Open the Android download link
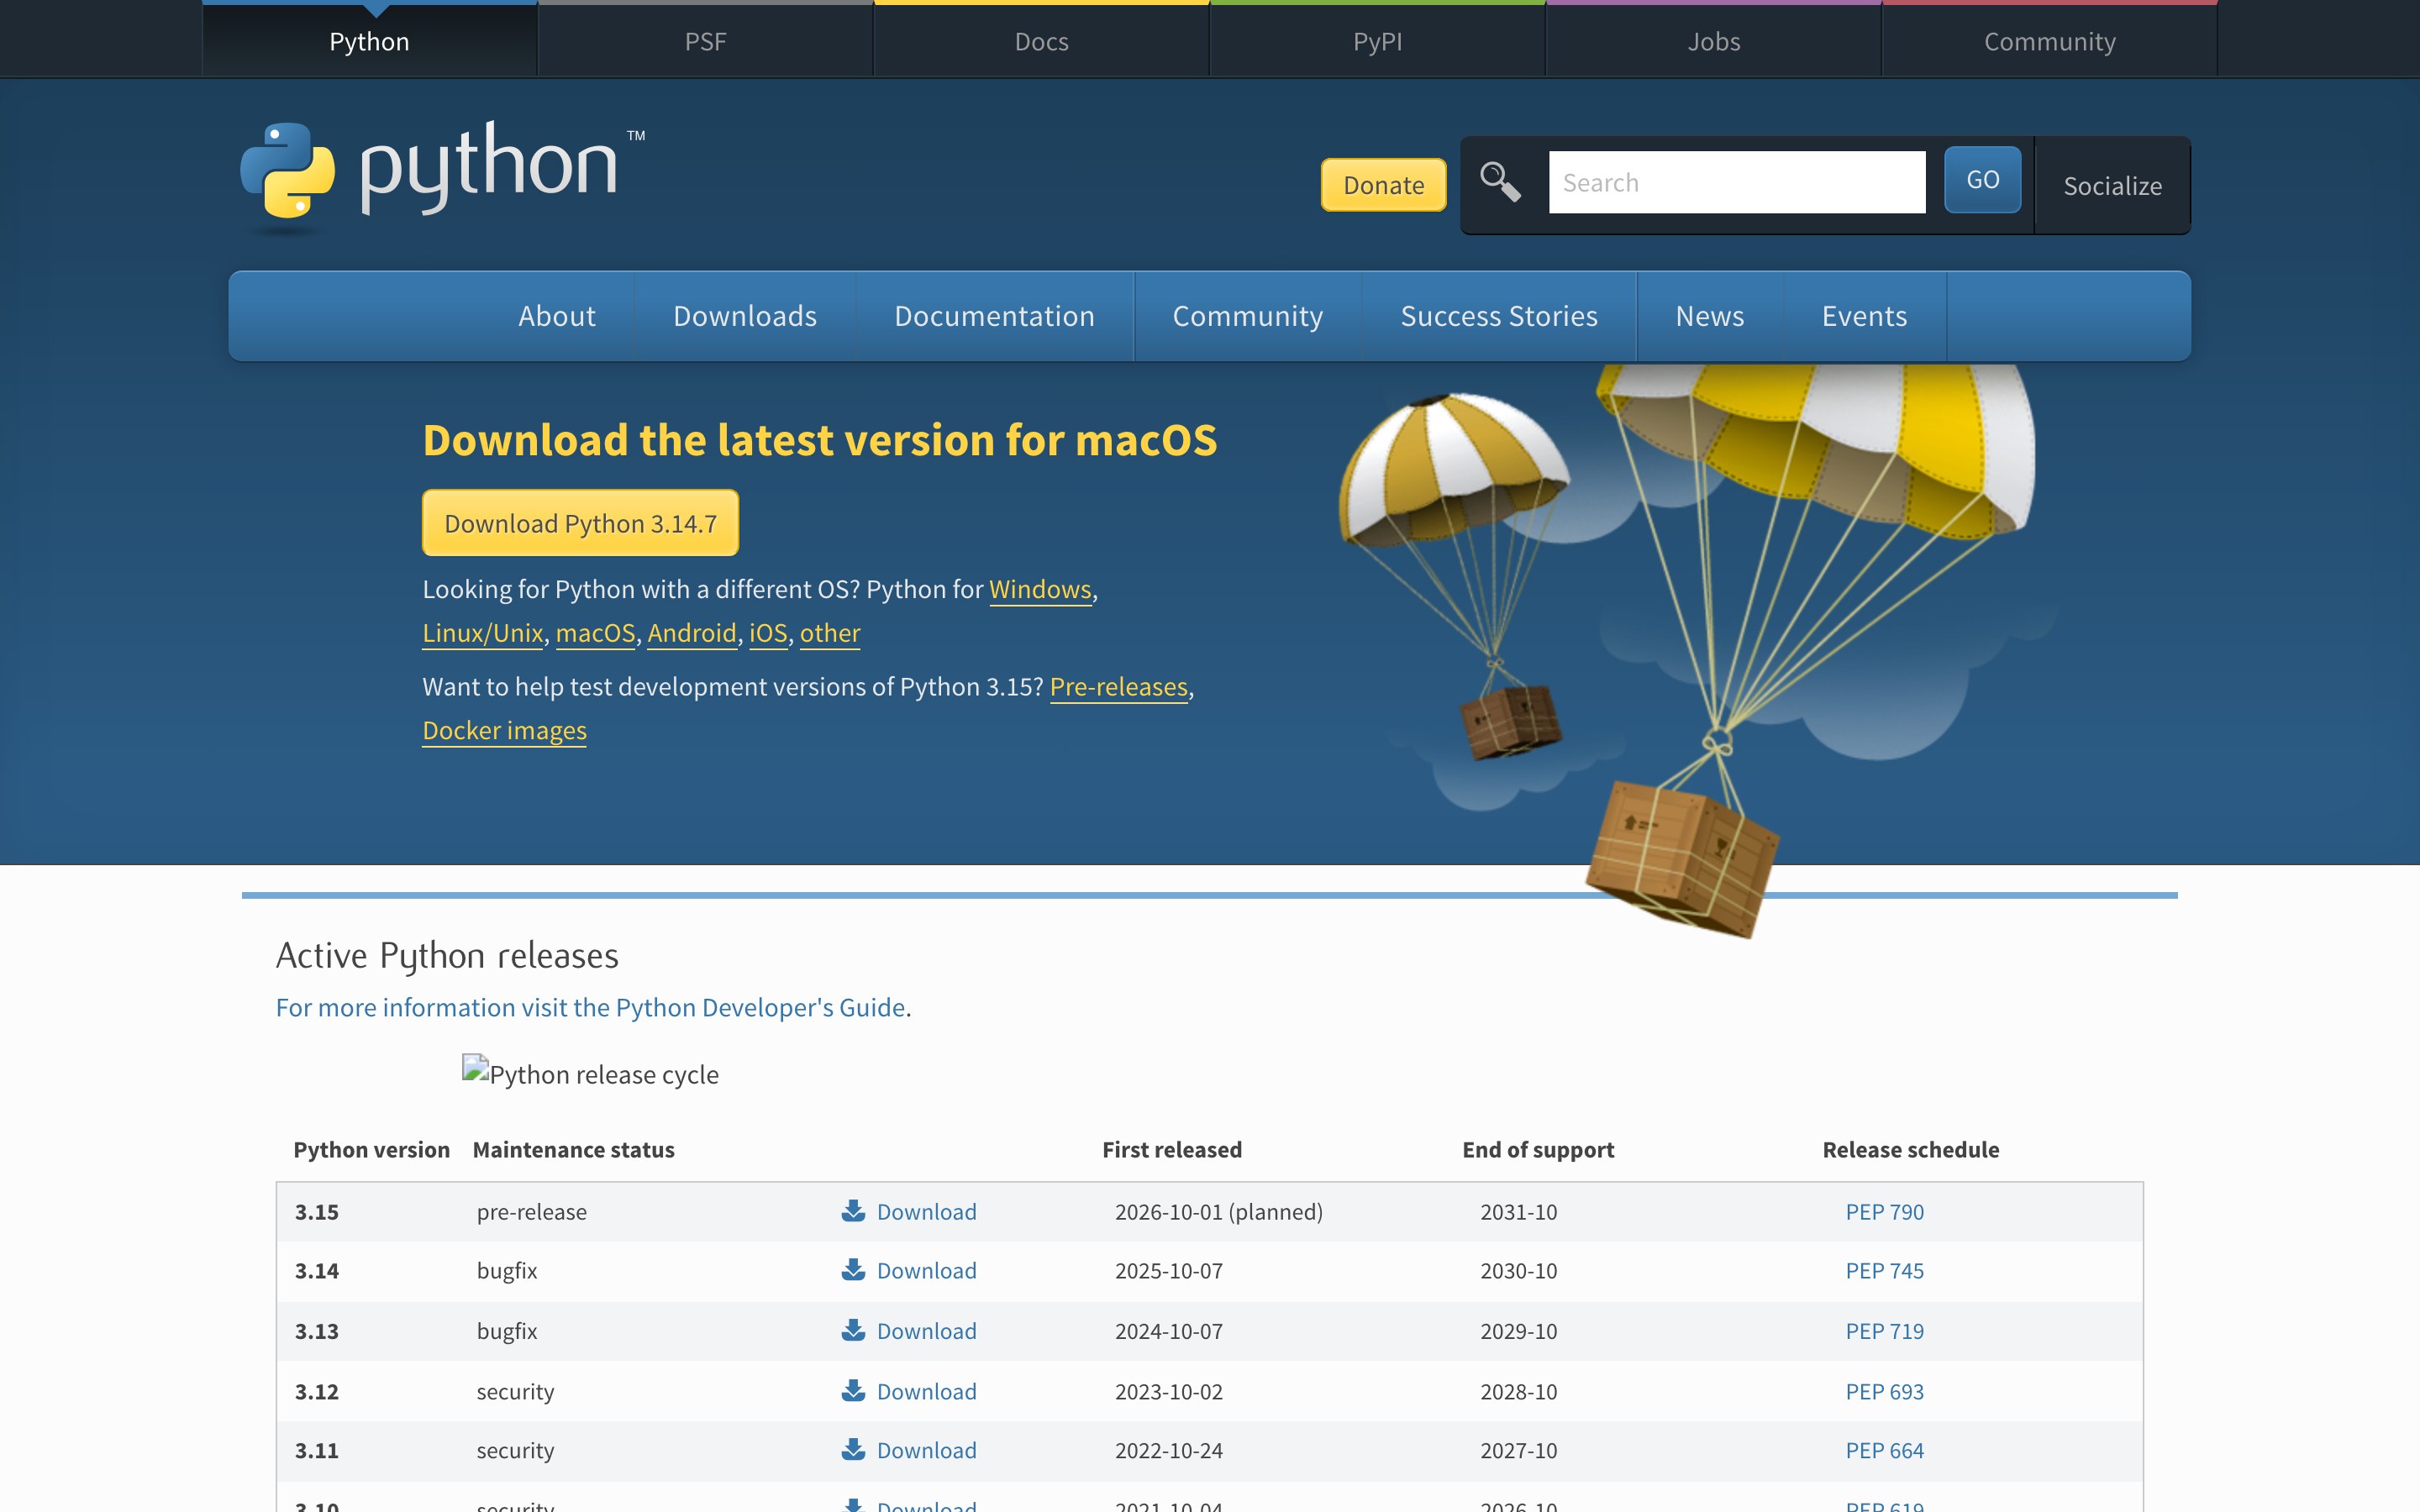 [692, 633]
